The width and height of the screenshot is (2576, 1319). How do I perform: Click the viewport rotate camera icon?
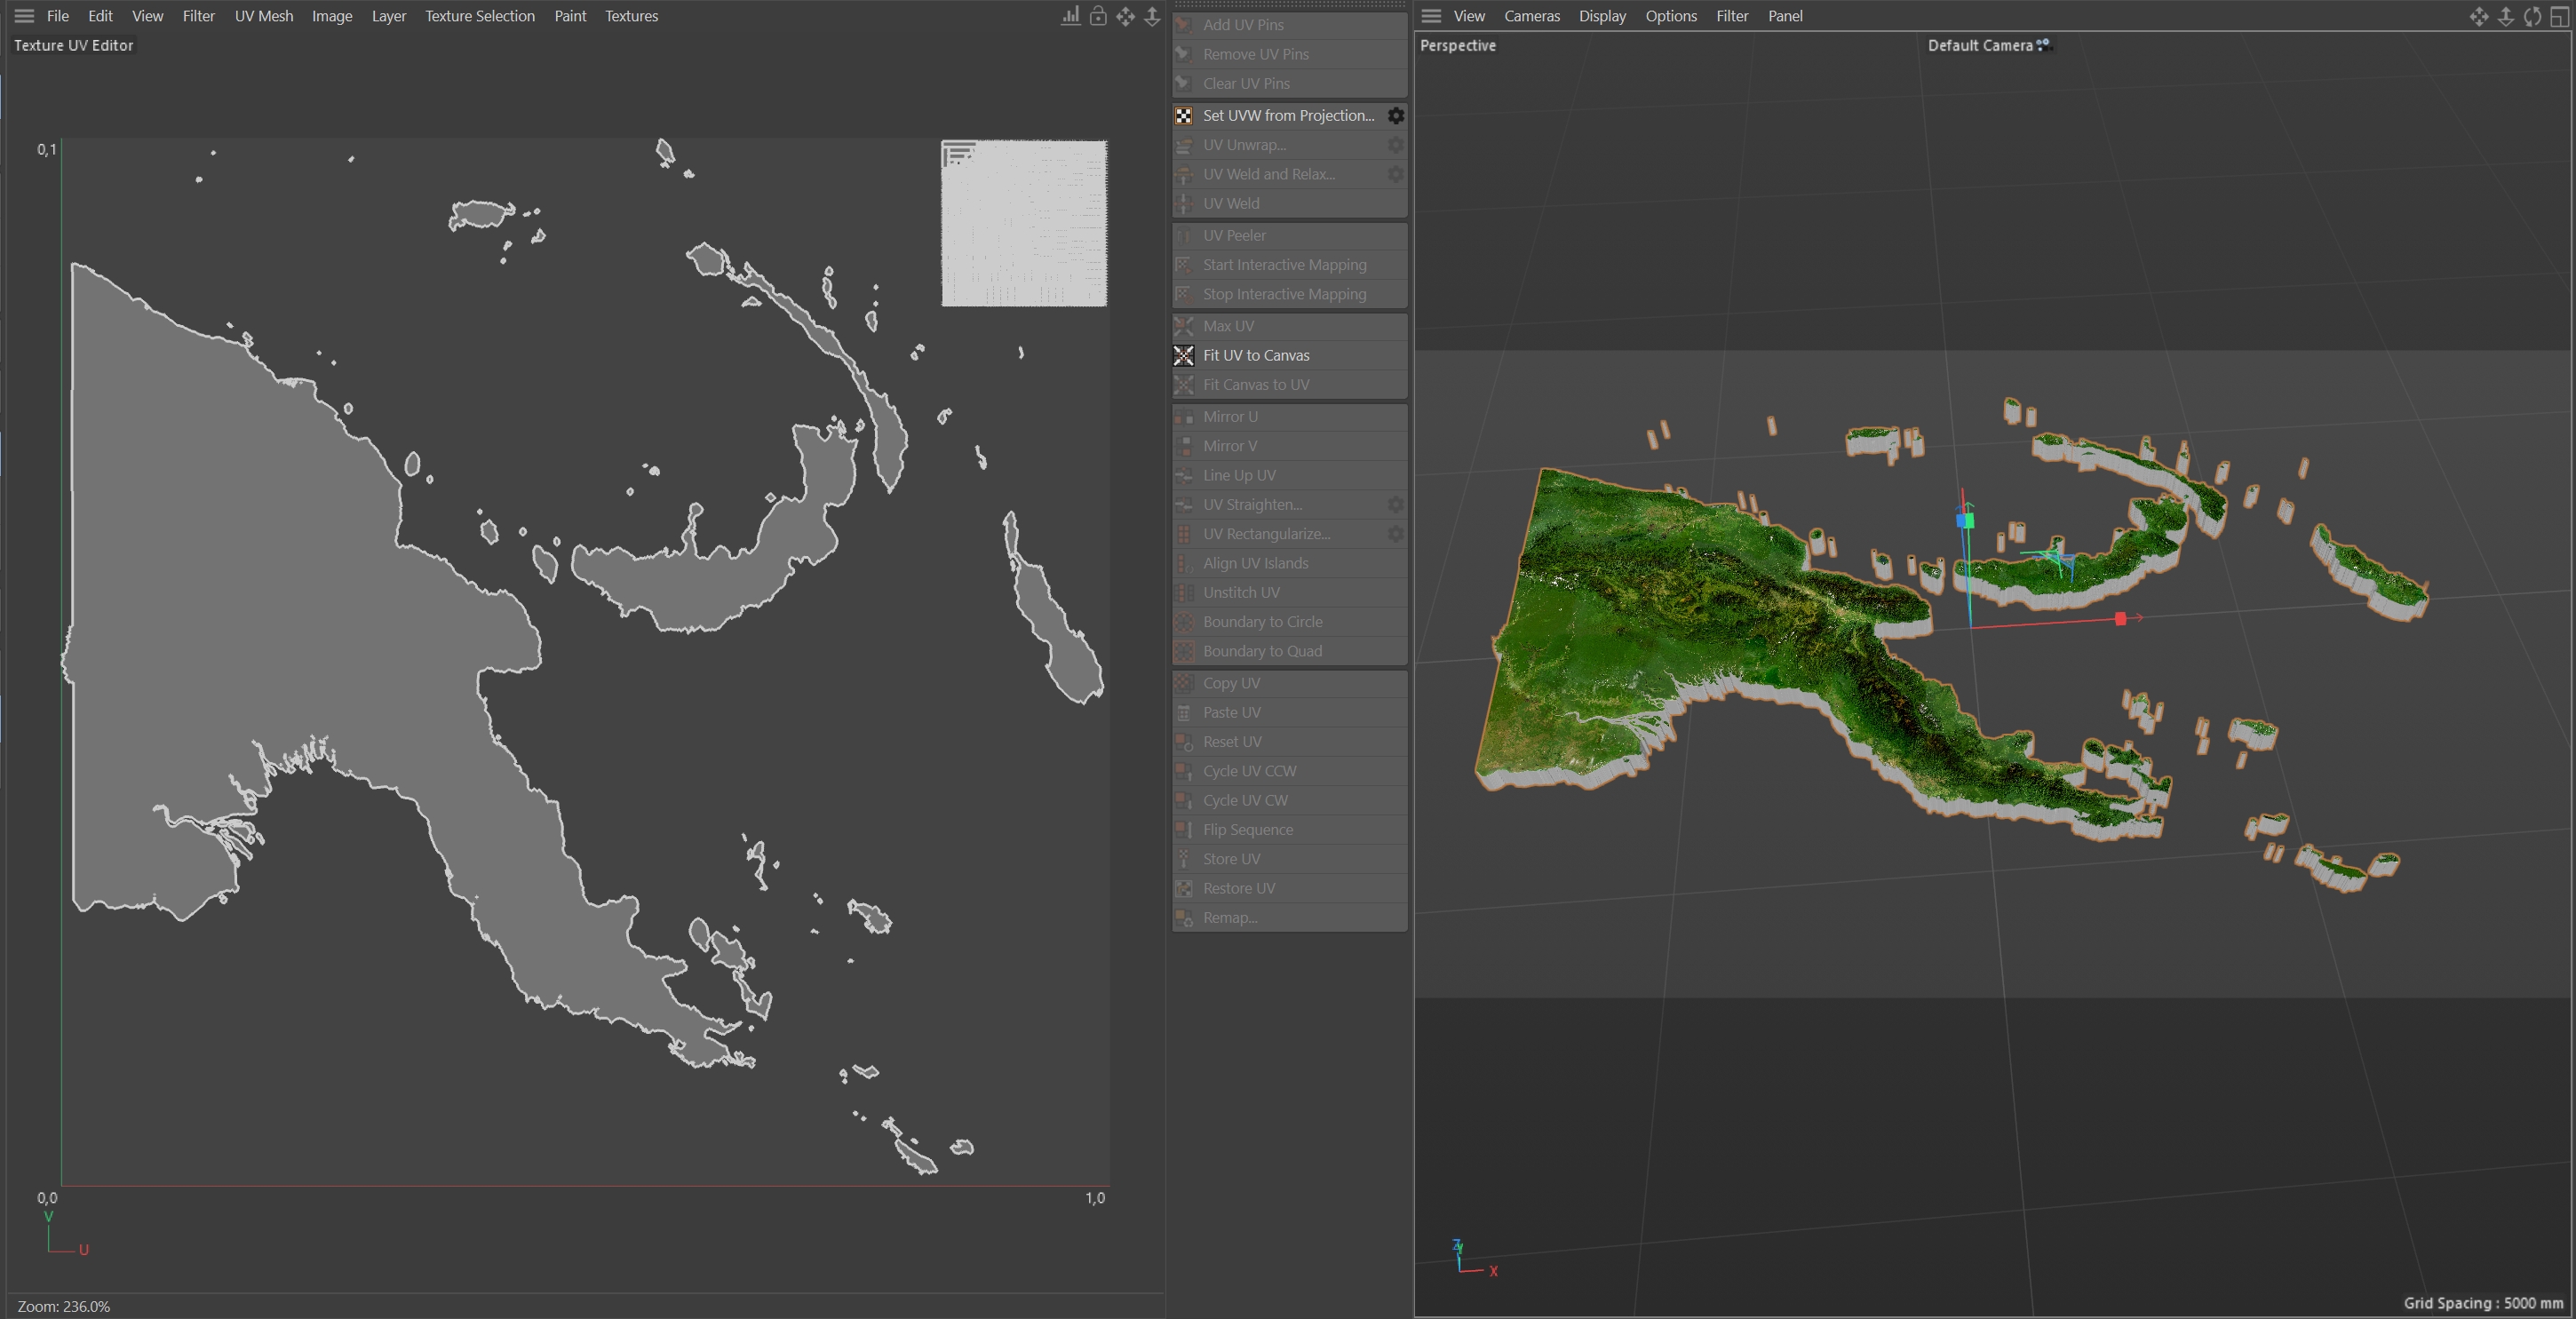click(2532, 16)
